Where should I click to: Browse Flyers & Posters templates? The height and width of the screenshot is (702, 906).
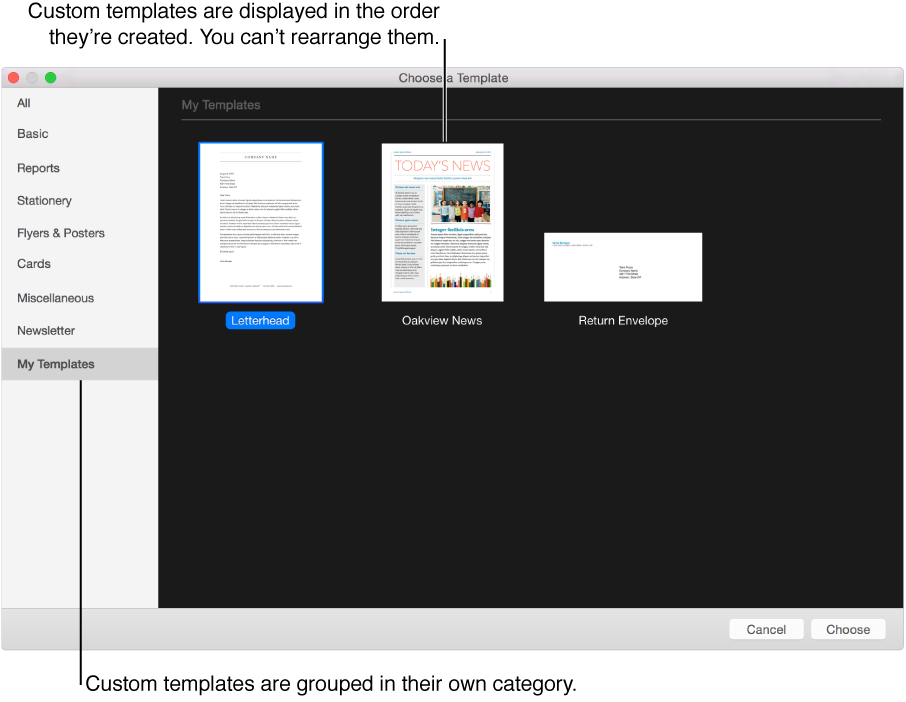point(61,232)
